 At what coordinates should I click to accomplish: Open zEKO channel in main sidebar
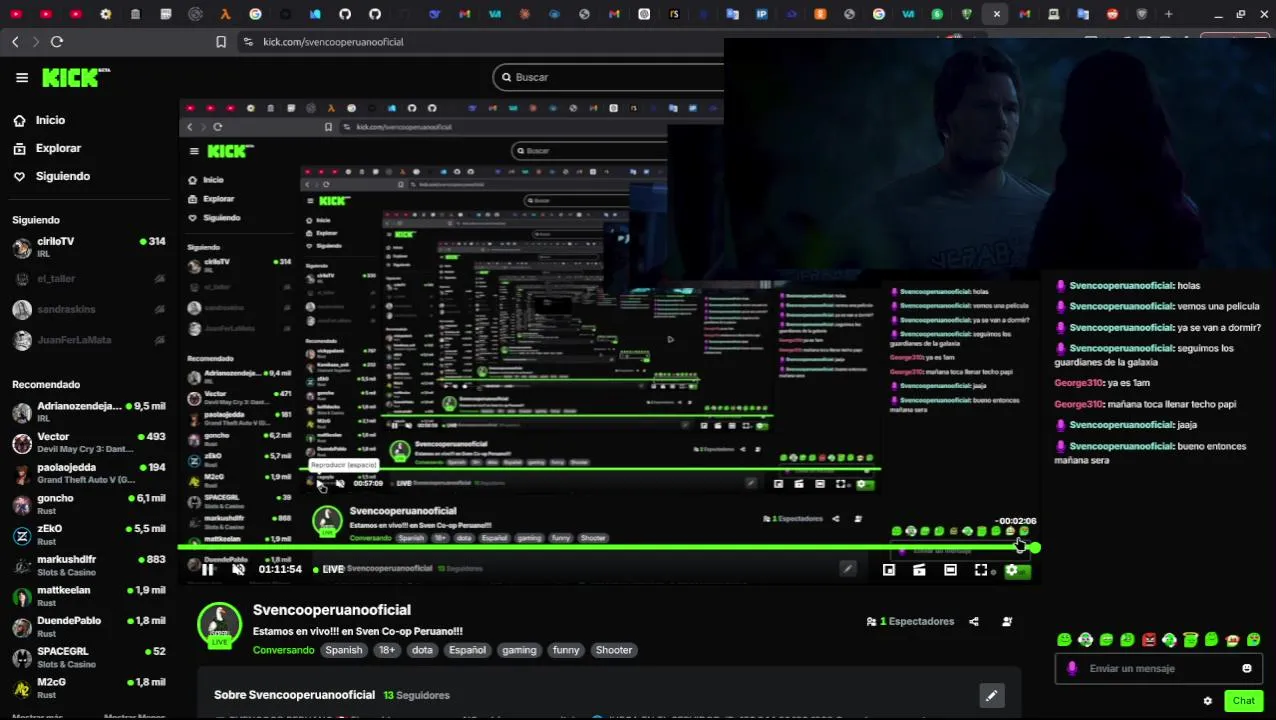[x=88, y=535]
